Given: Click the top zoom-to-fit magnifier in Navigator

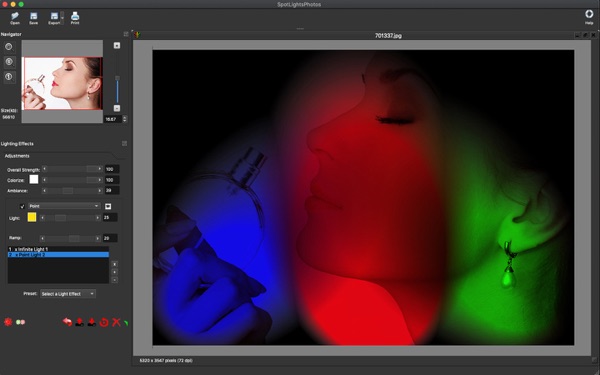Looking at the screenshot, I should click(9, 47).
